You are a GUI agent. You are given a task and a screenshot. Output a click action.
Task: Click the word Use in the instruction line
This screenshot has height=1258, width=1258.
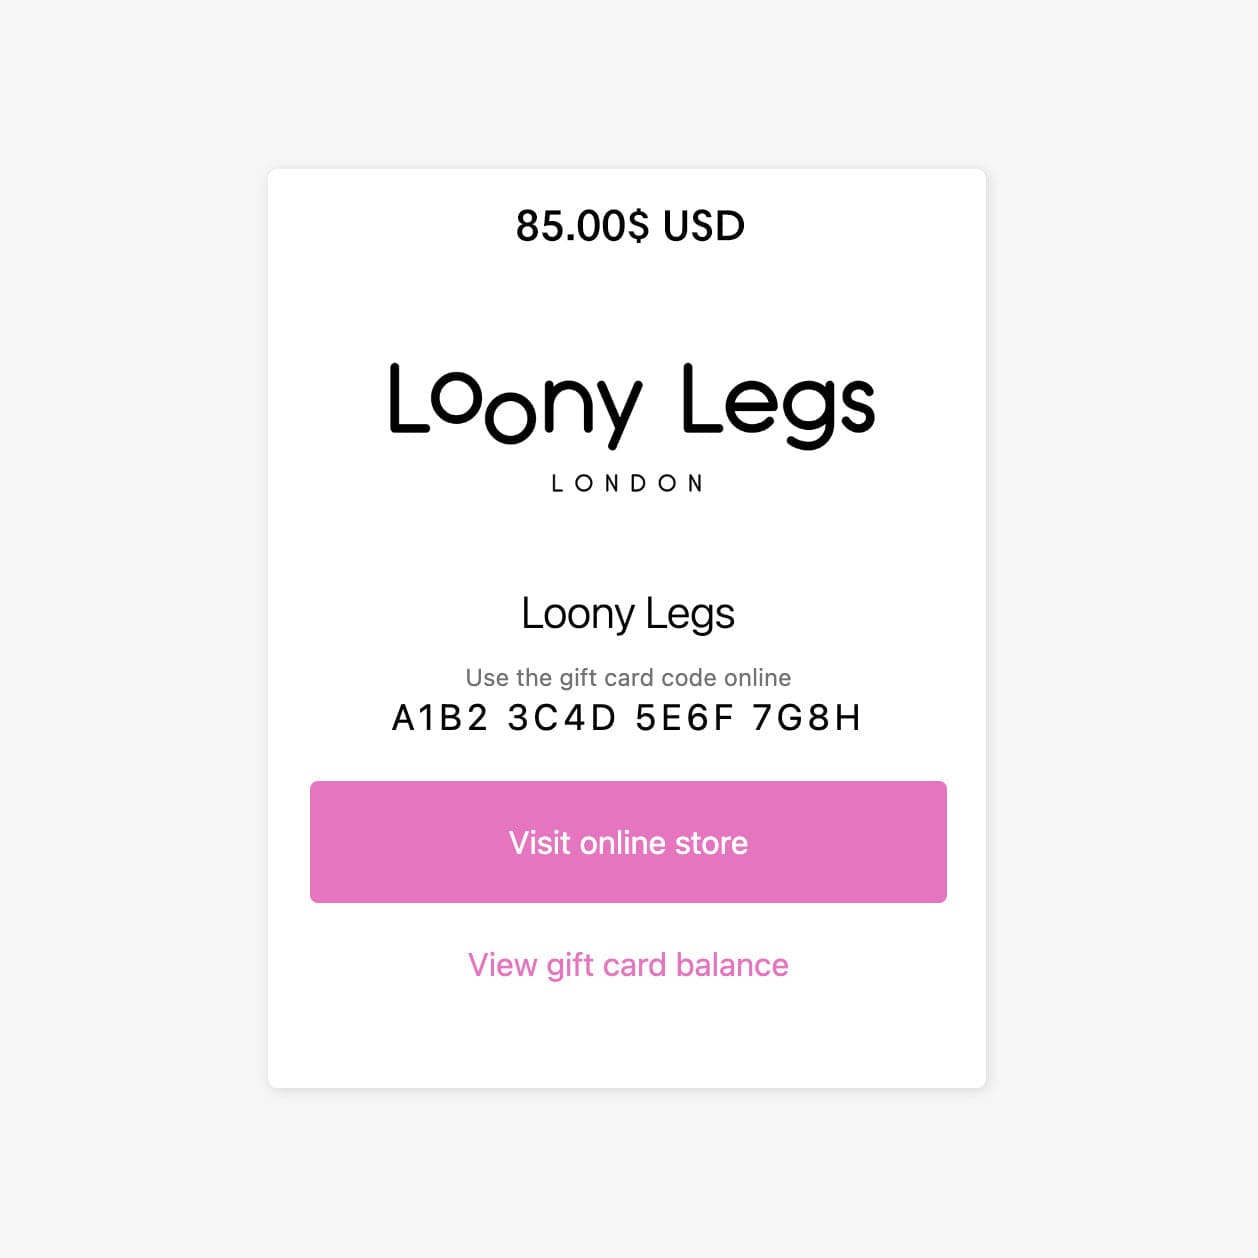tap(487, 678)
